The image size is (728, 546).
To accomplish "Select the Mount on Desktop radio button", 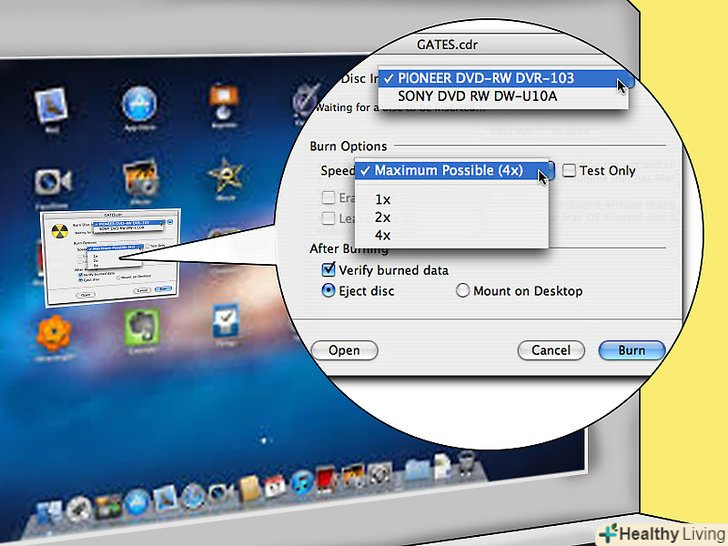I will (463, 291).
